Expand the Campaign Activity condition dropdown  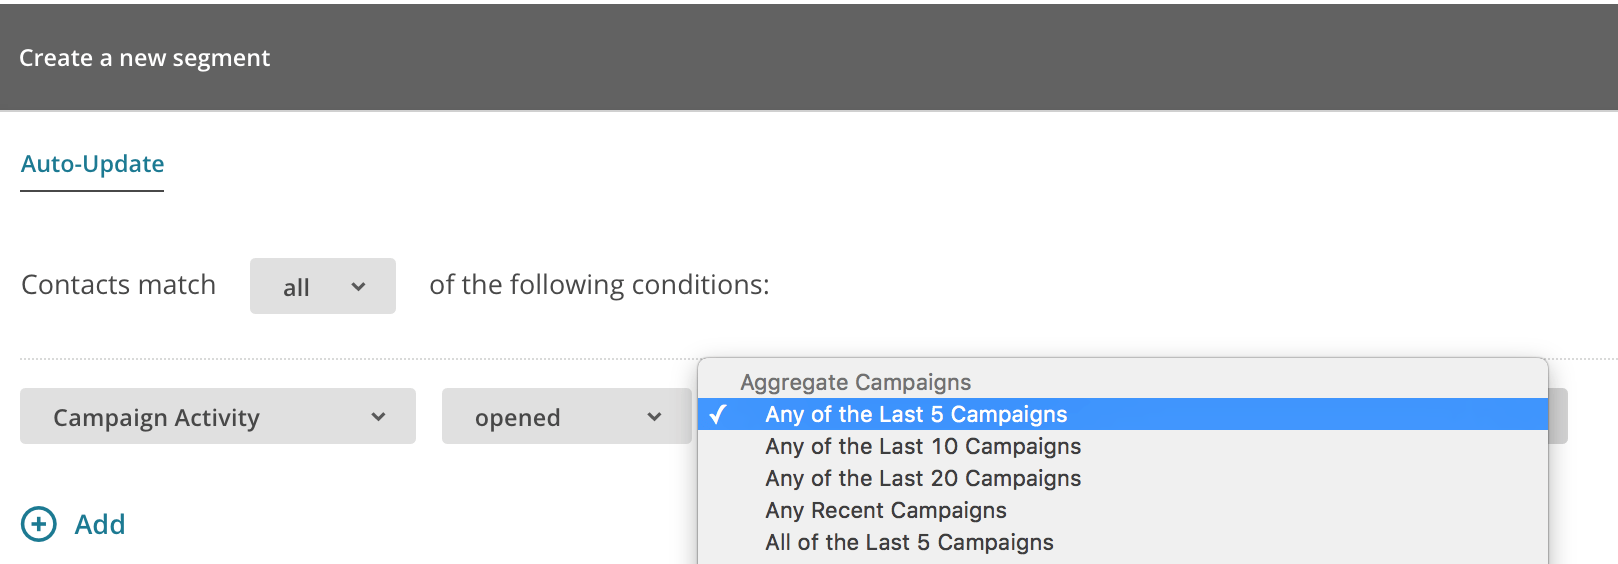(x=218, y=416)
